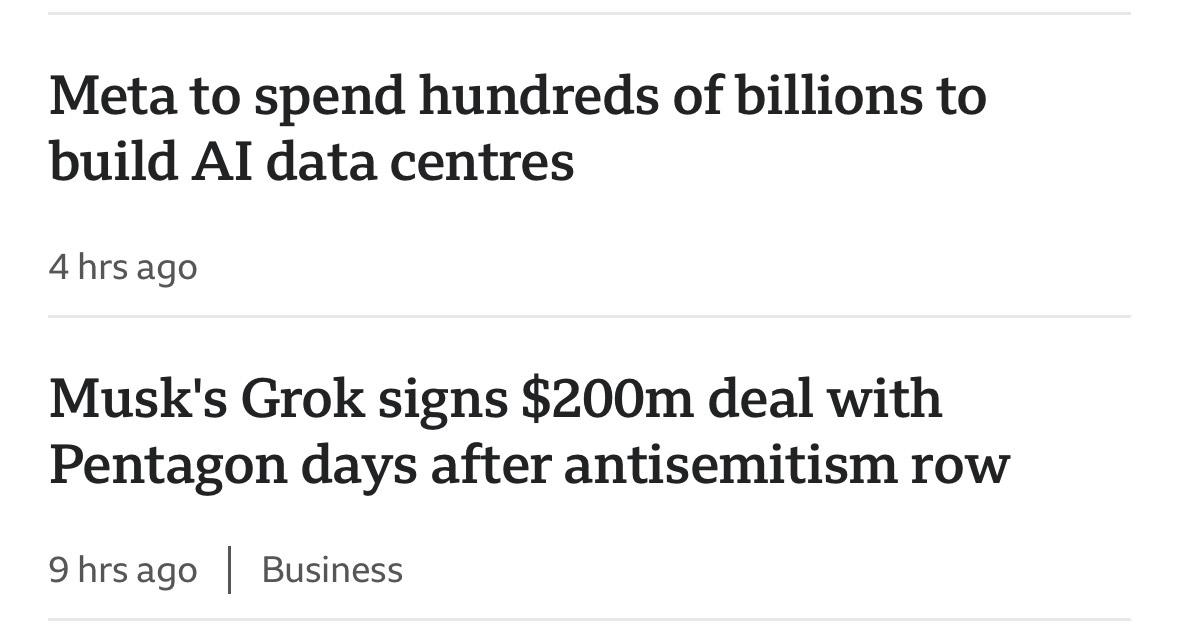Click 'antisemitism row' at end of headline

click(787, 465)
